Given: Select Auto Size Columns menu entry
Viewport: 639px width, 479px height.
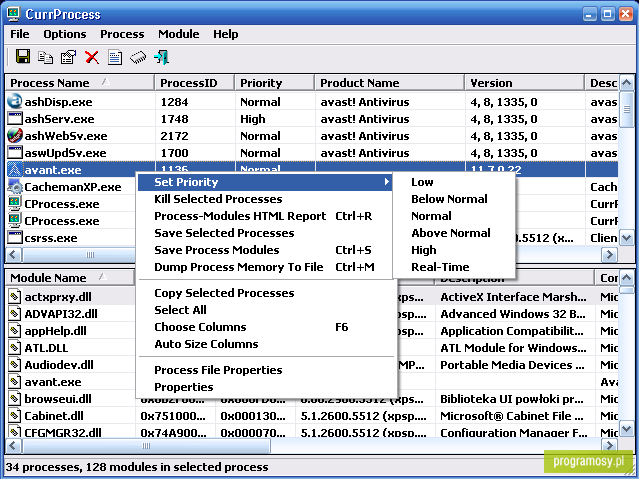Looking at the screenshot, I should pyautogui.click(x=265, y=344).
